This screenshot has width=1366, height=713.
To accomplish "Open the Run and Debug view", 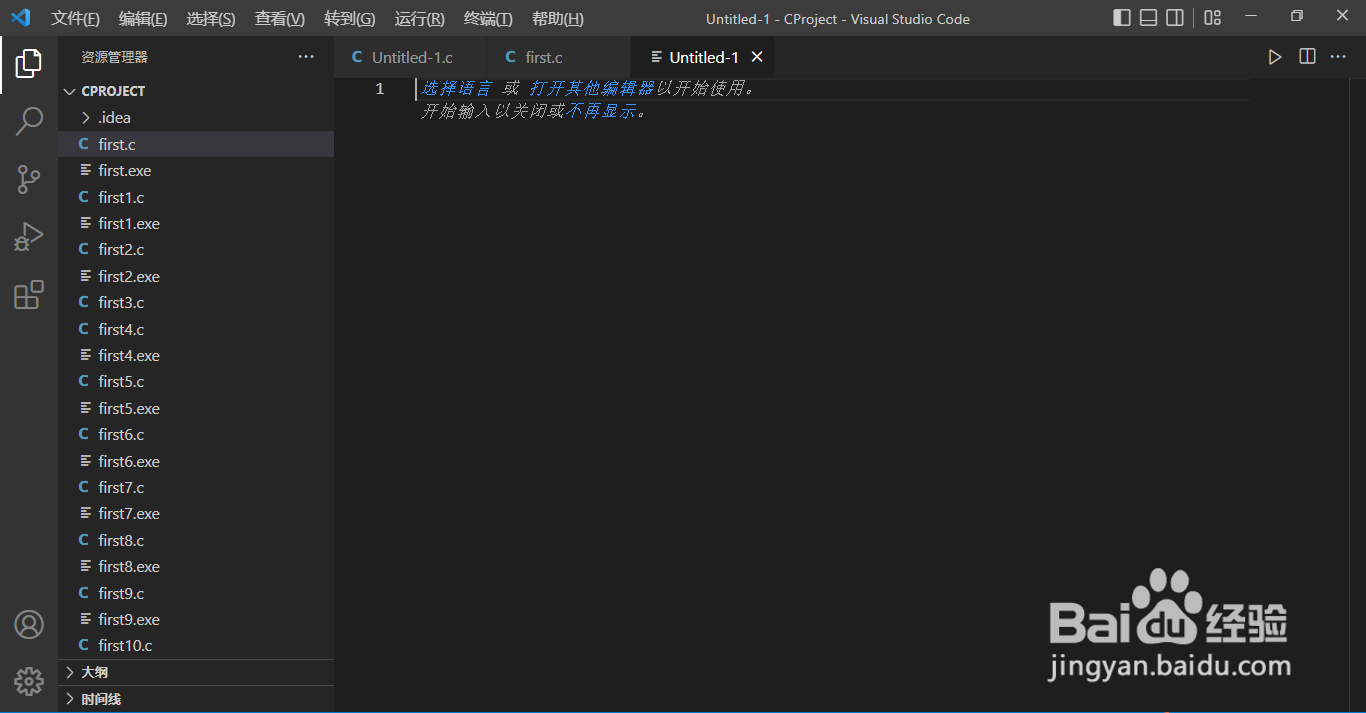I will [29, 238].
